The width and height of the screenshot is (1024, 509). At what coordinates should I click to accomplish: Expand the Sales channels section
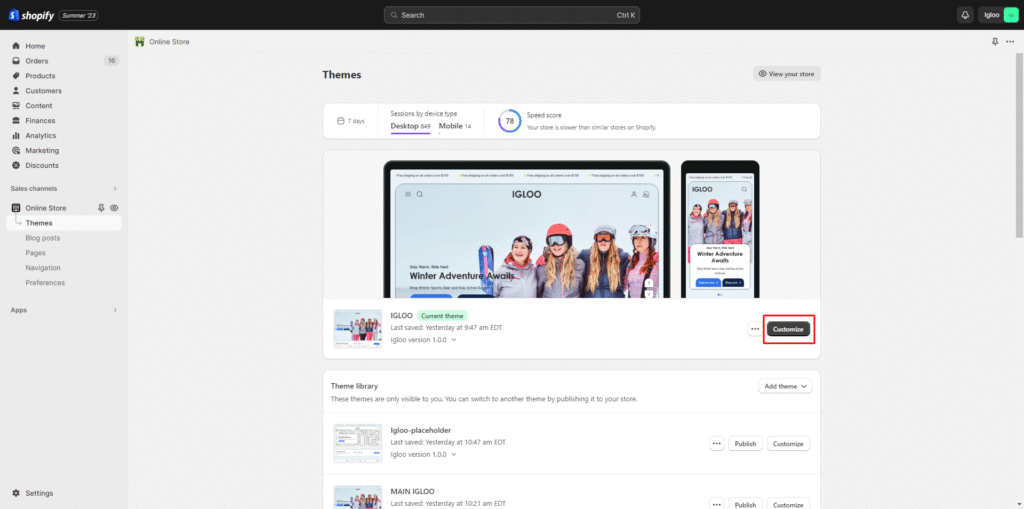coord(115,188)
